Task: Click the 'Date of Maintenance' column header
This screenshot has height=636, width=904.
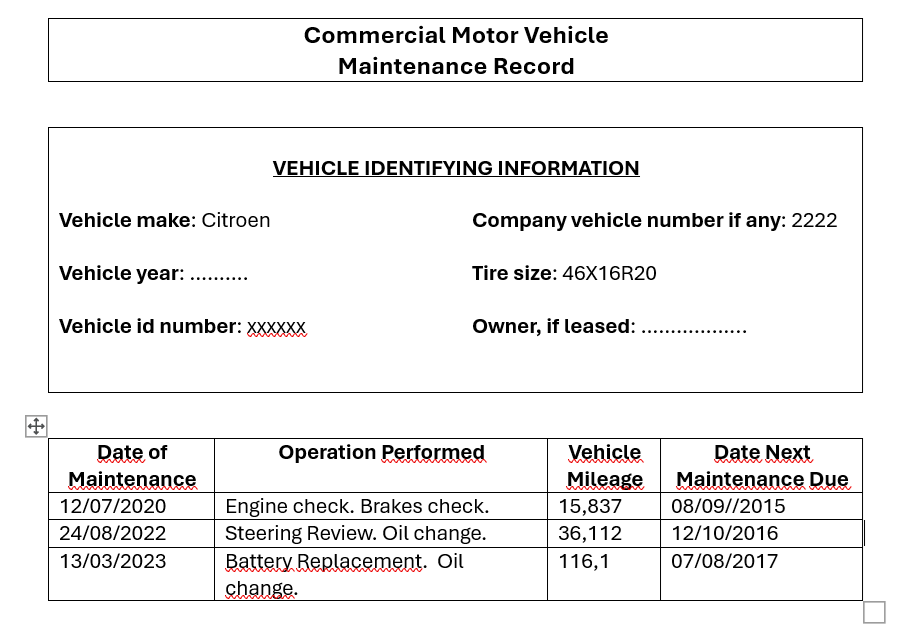Action: pos(132,466)
